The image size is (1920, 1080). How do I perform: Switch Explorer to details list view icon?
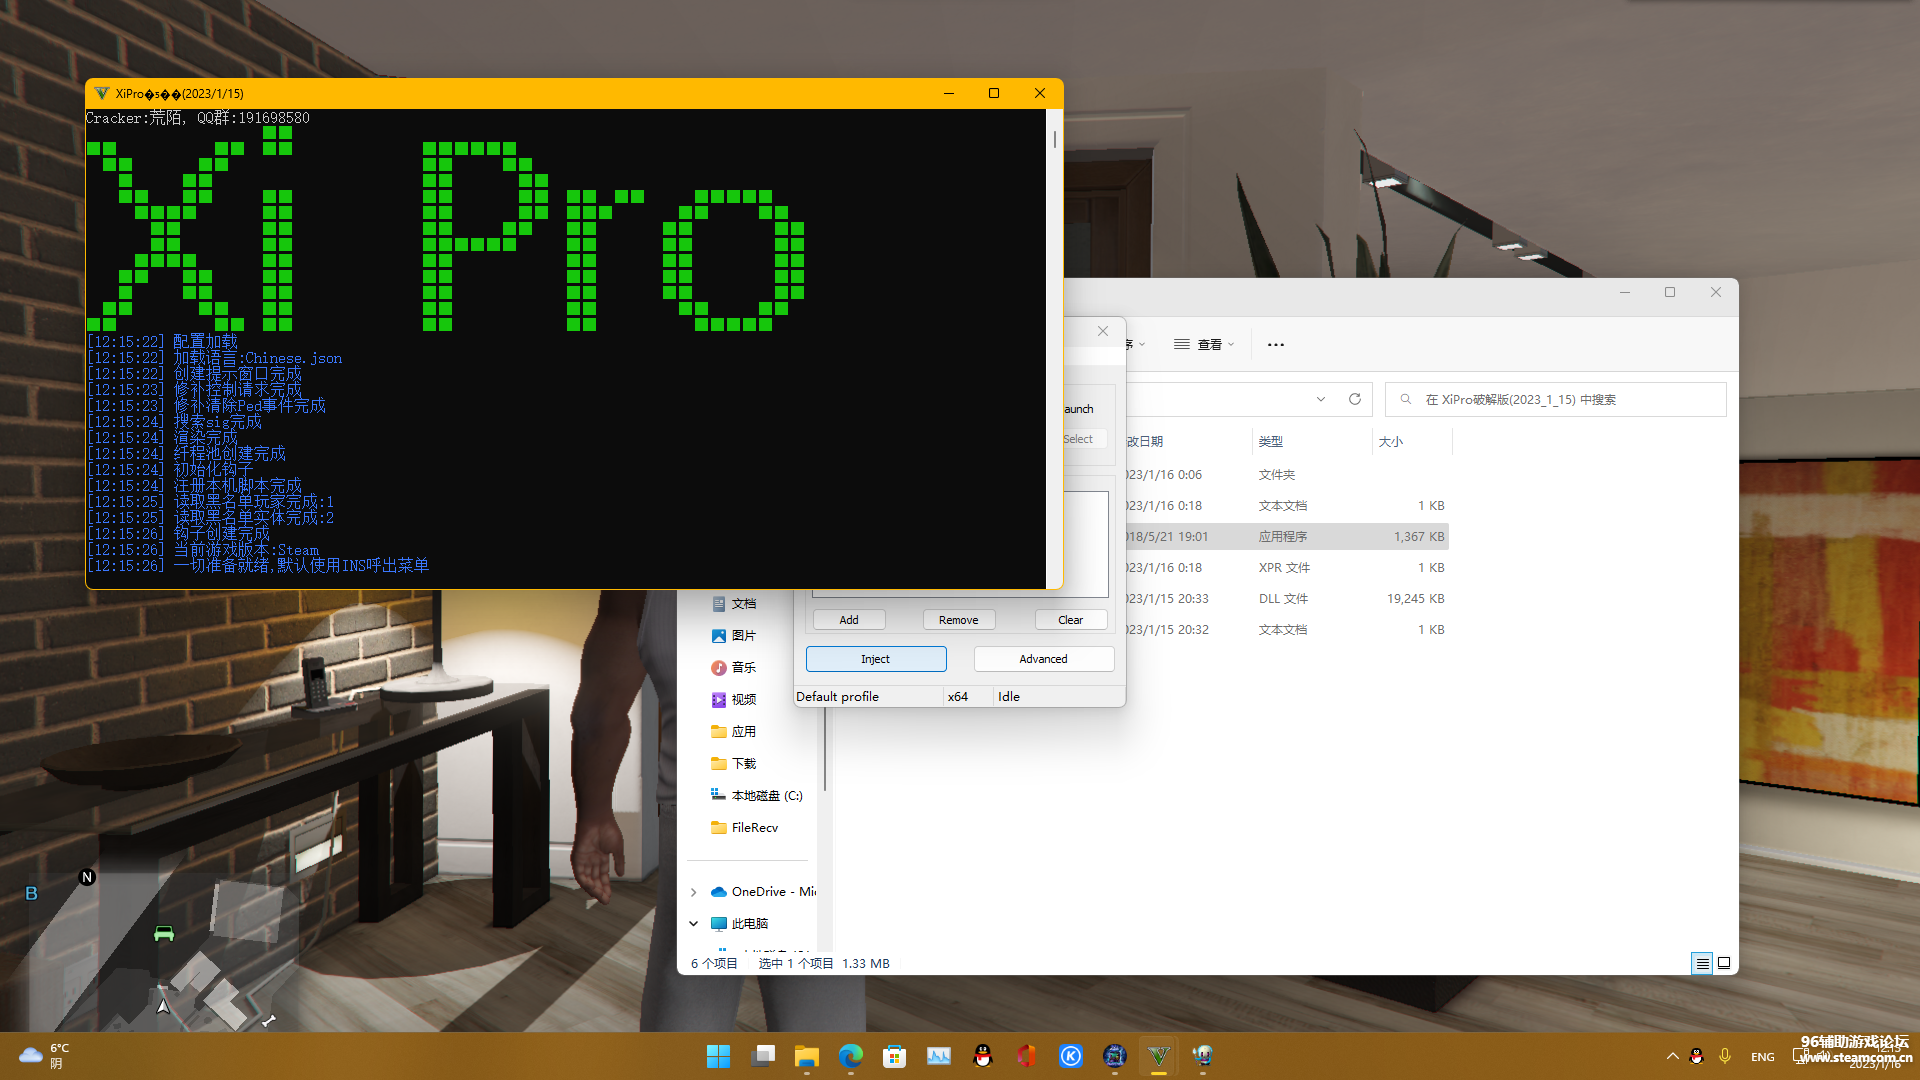[x=1702, y=963]
